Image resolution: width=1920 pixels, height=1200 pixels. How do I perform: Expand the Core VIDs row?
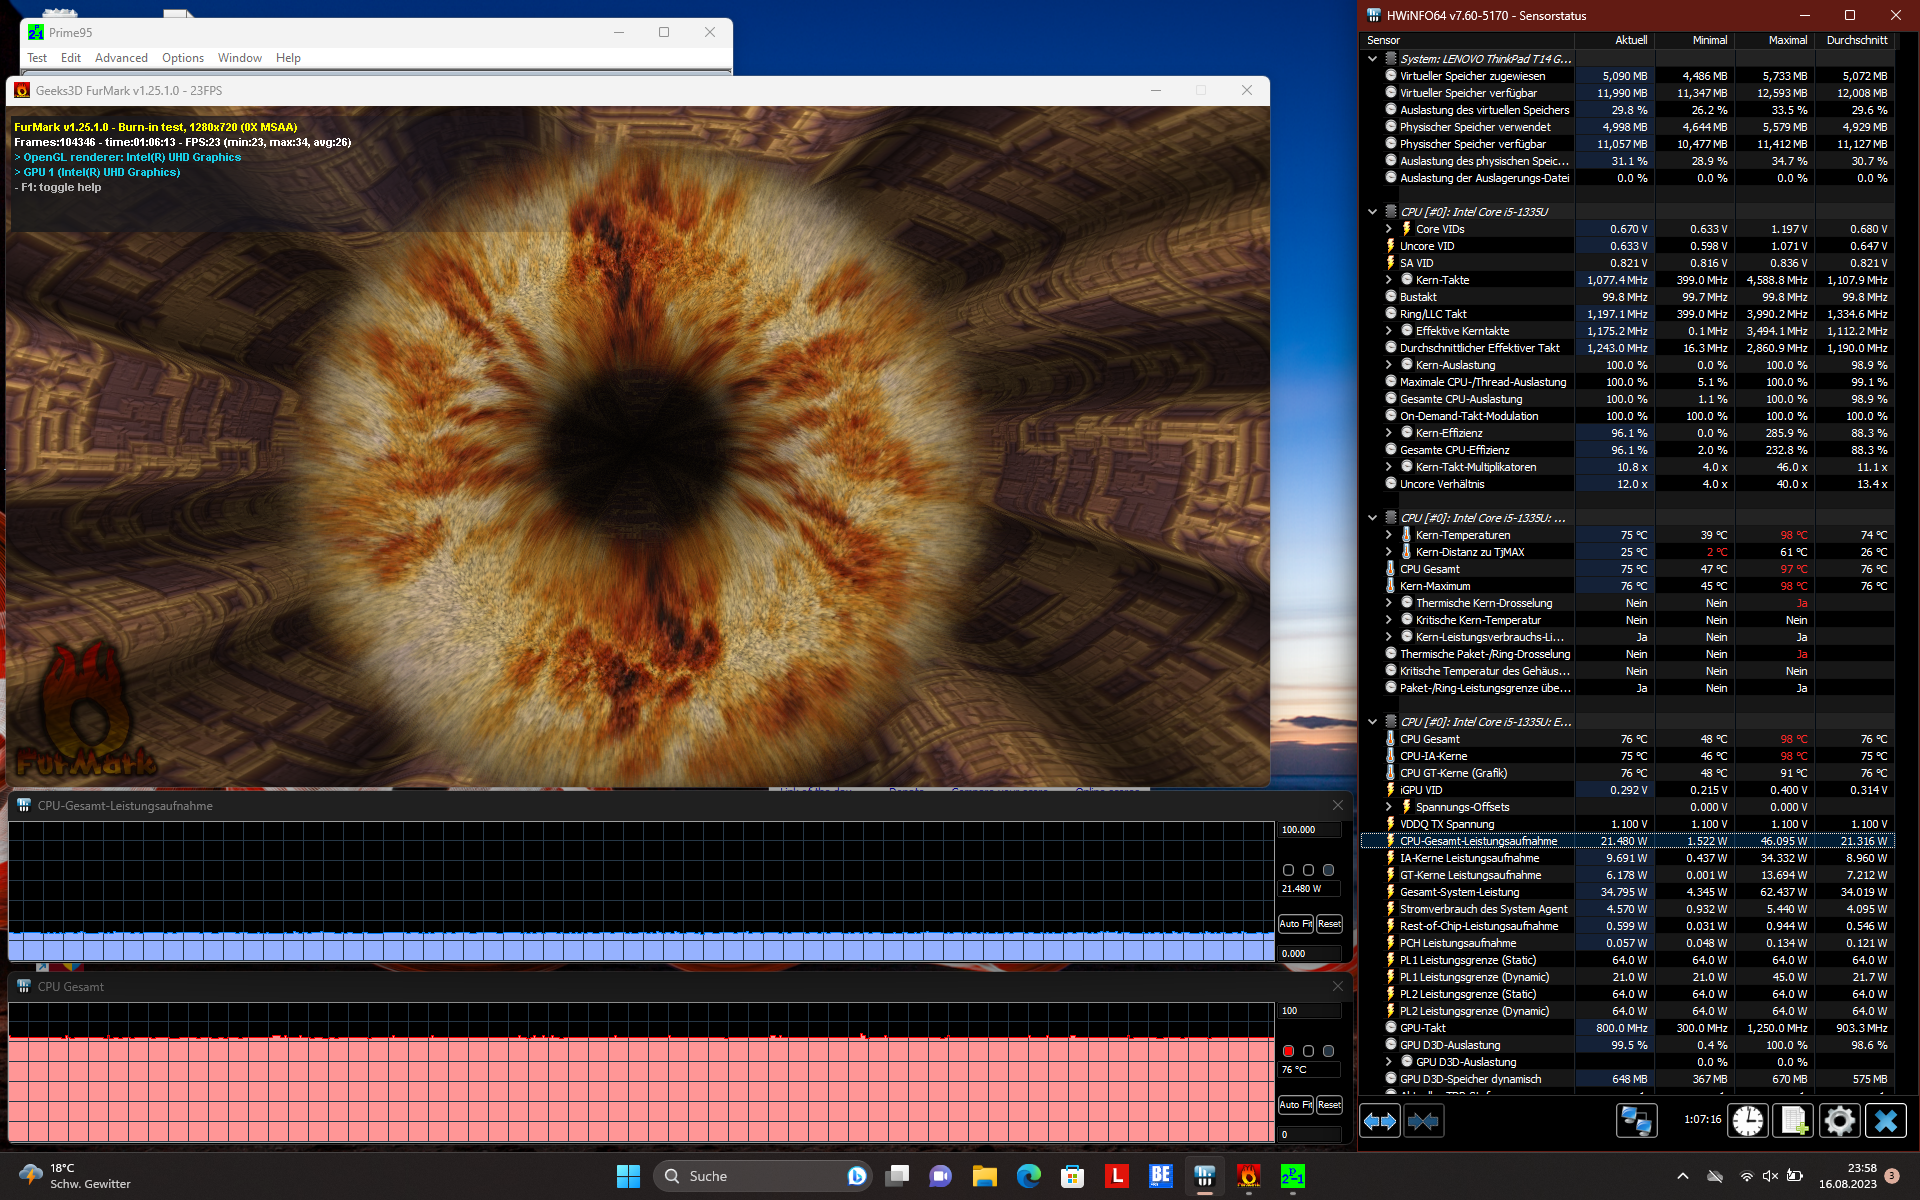[x=1388, y=229]
